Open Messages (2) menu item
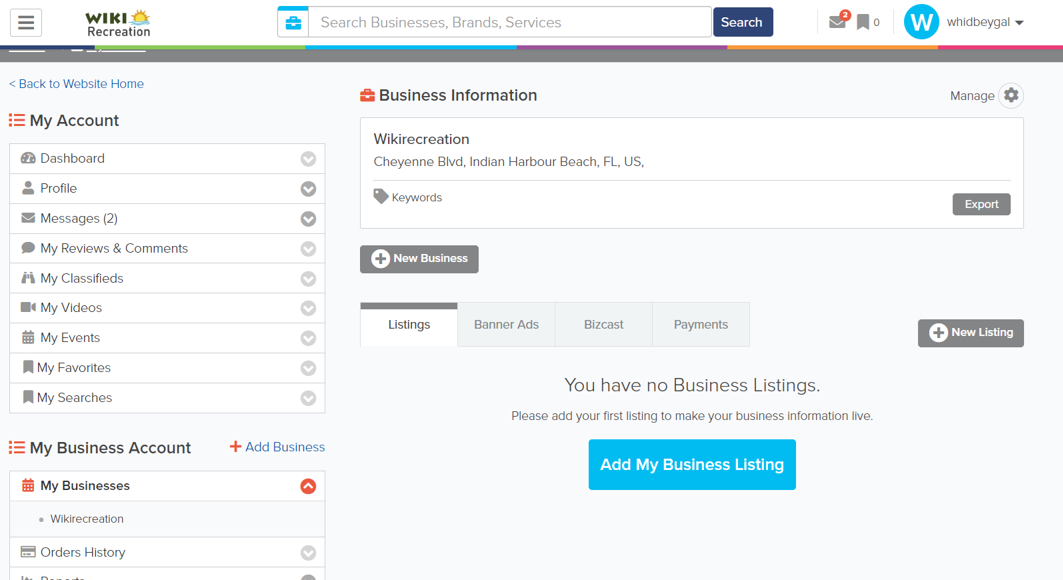Viewport: 1063px width, 580px height. [167, 218]
